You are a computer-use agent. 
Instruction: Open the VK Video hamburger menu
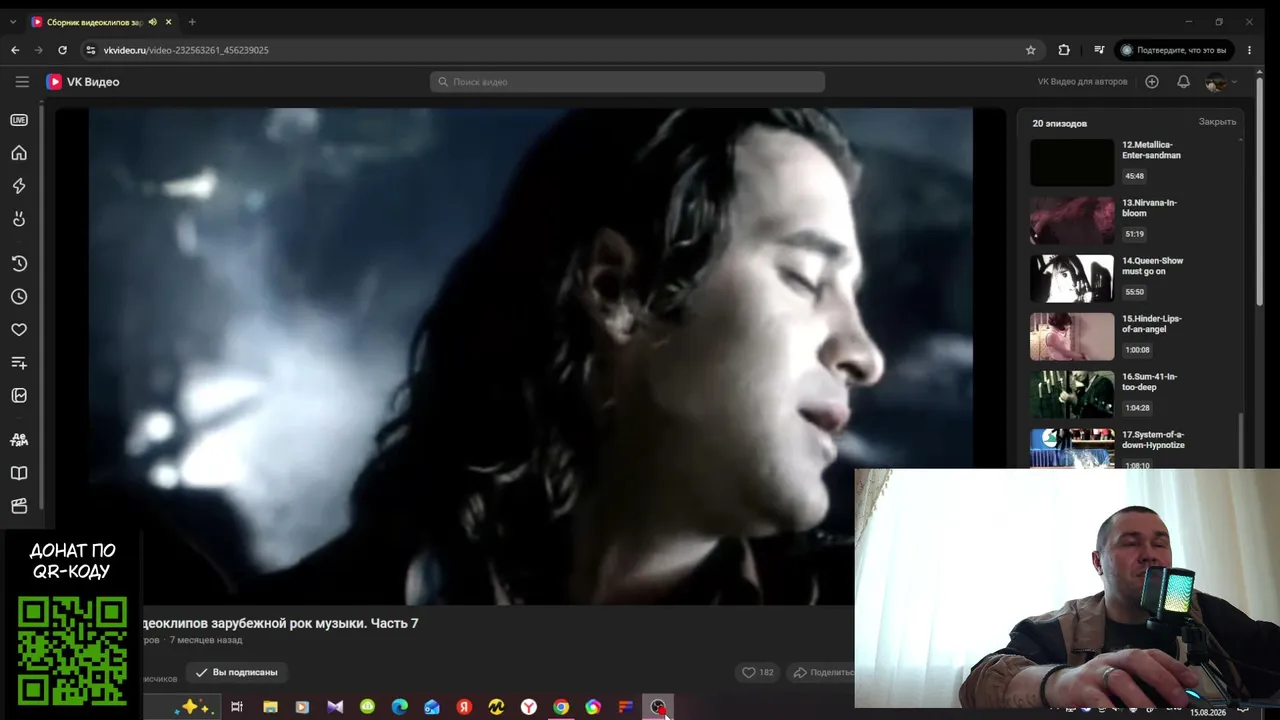[x=22, y=82]
